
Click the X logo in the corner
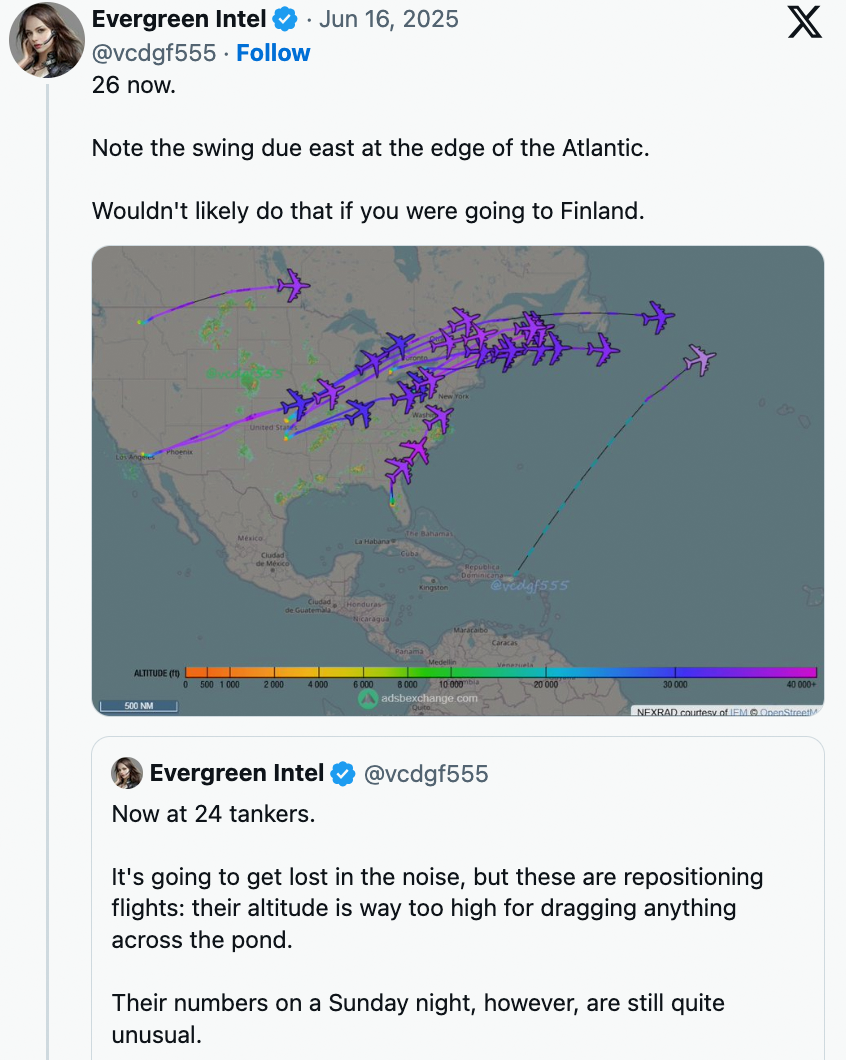pos(804,22)
